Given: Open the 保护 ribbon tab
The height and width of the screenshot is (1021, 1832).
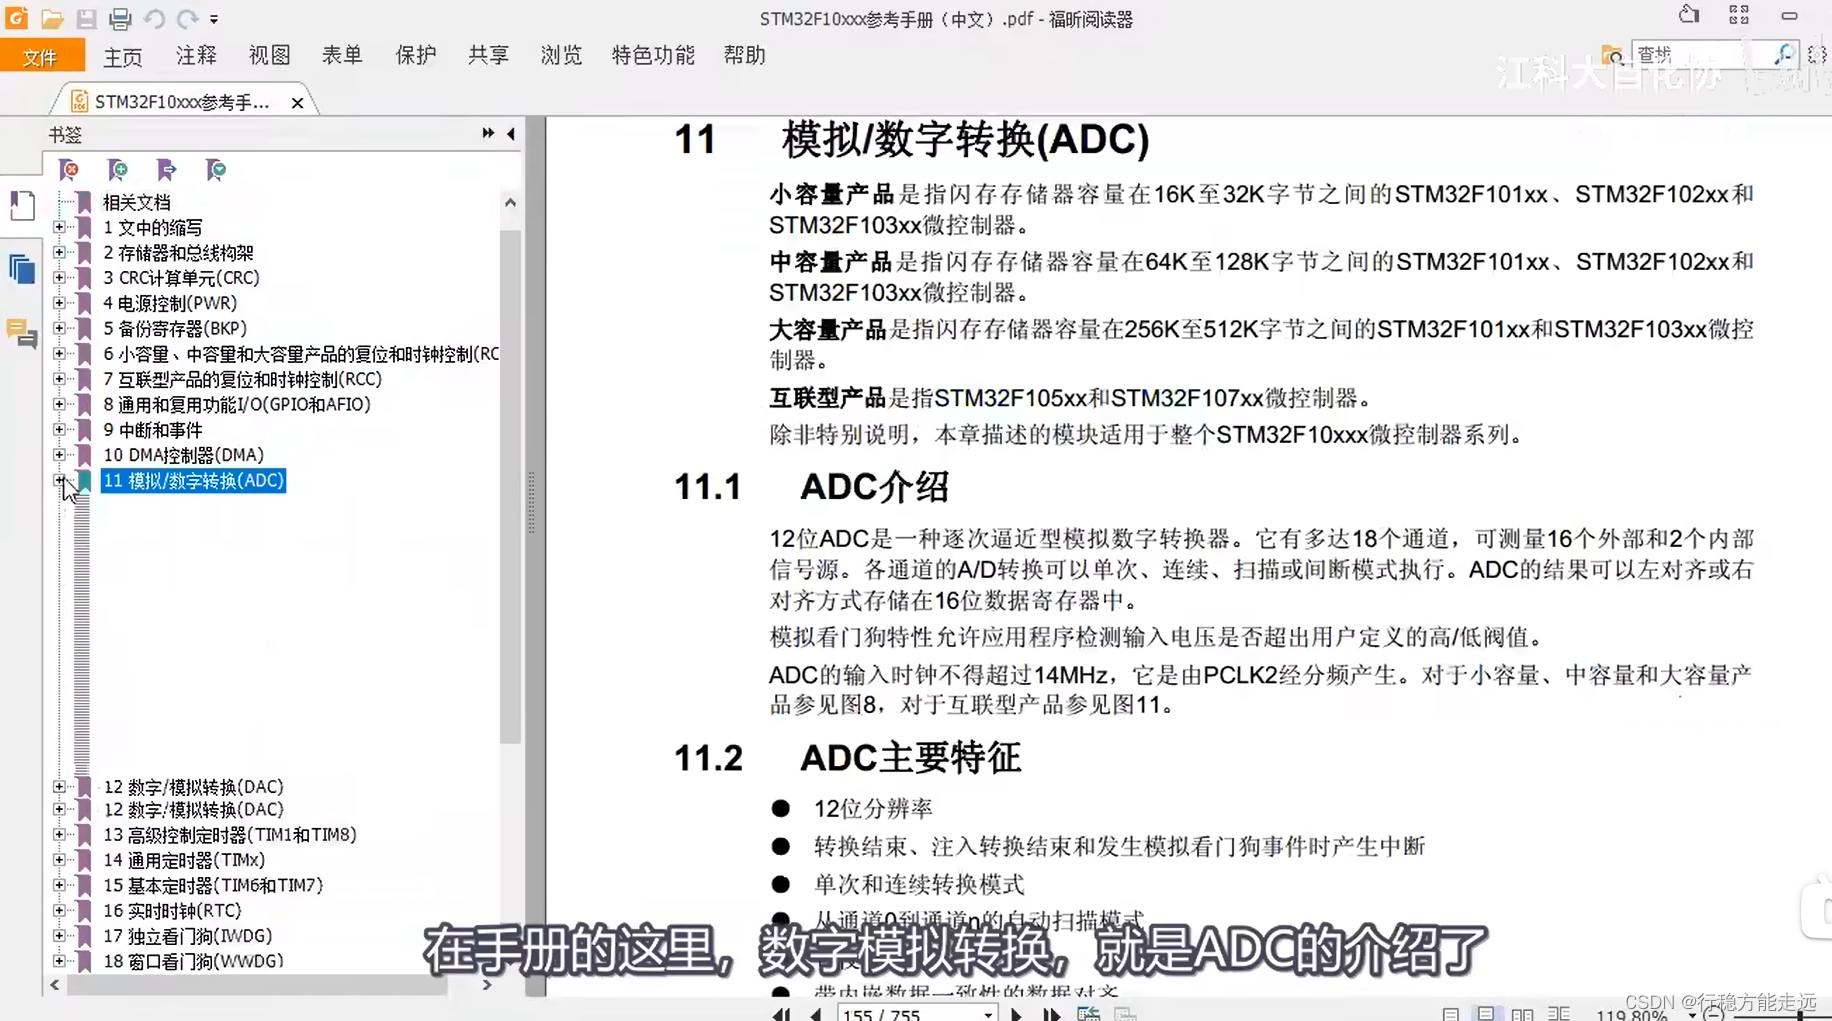Looking at the screenshot, I should pos(416,56).
